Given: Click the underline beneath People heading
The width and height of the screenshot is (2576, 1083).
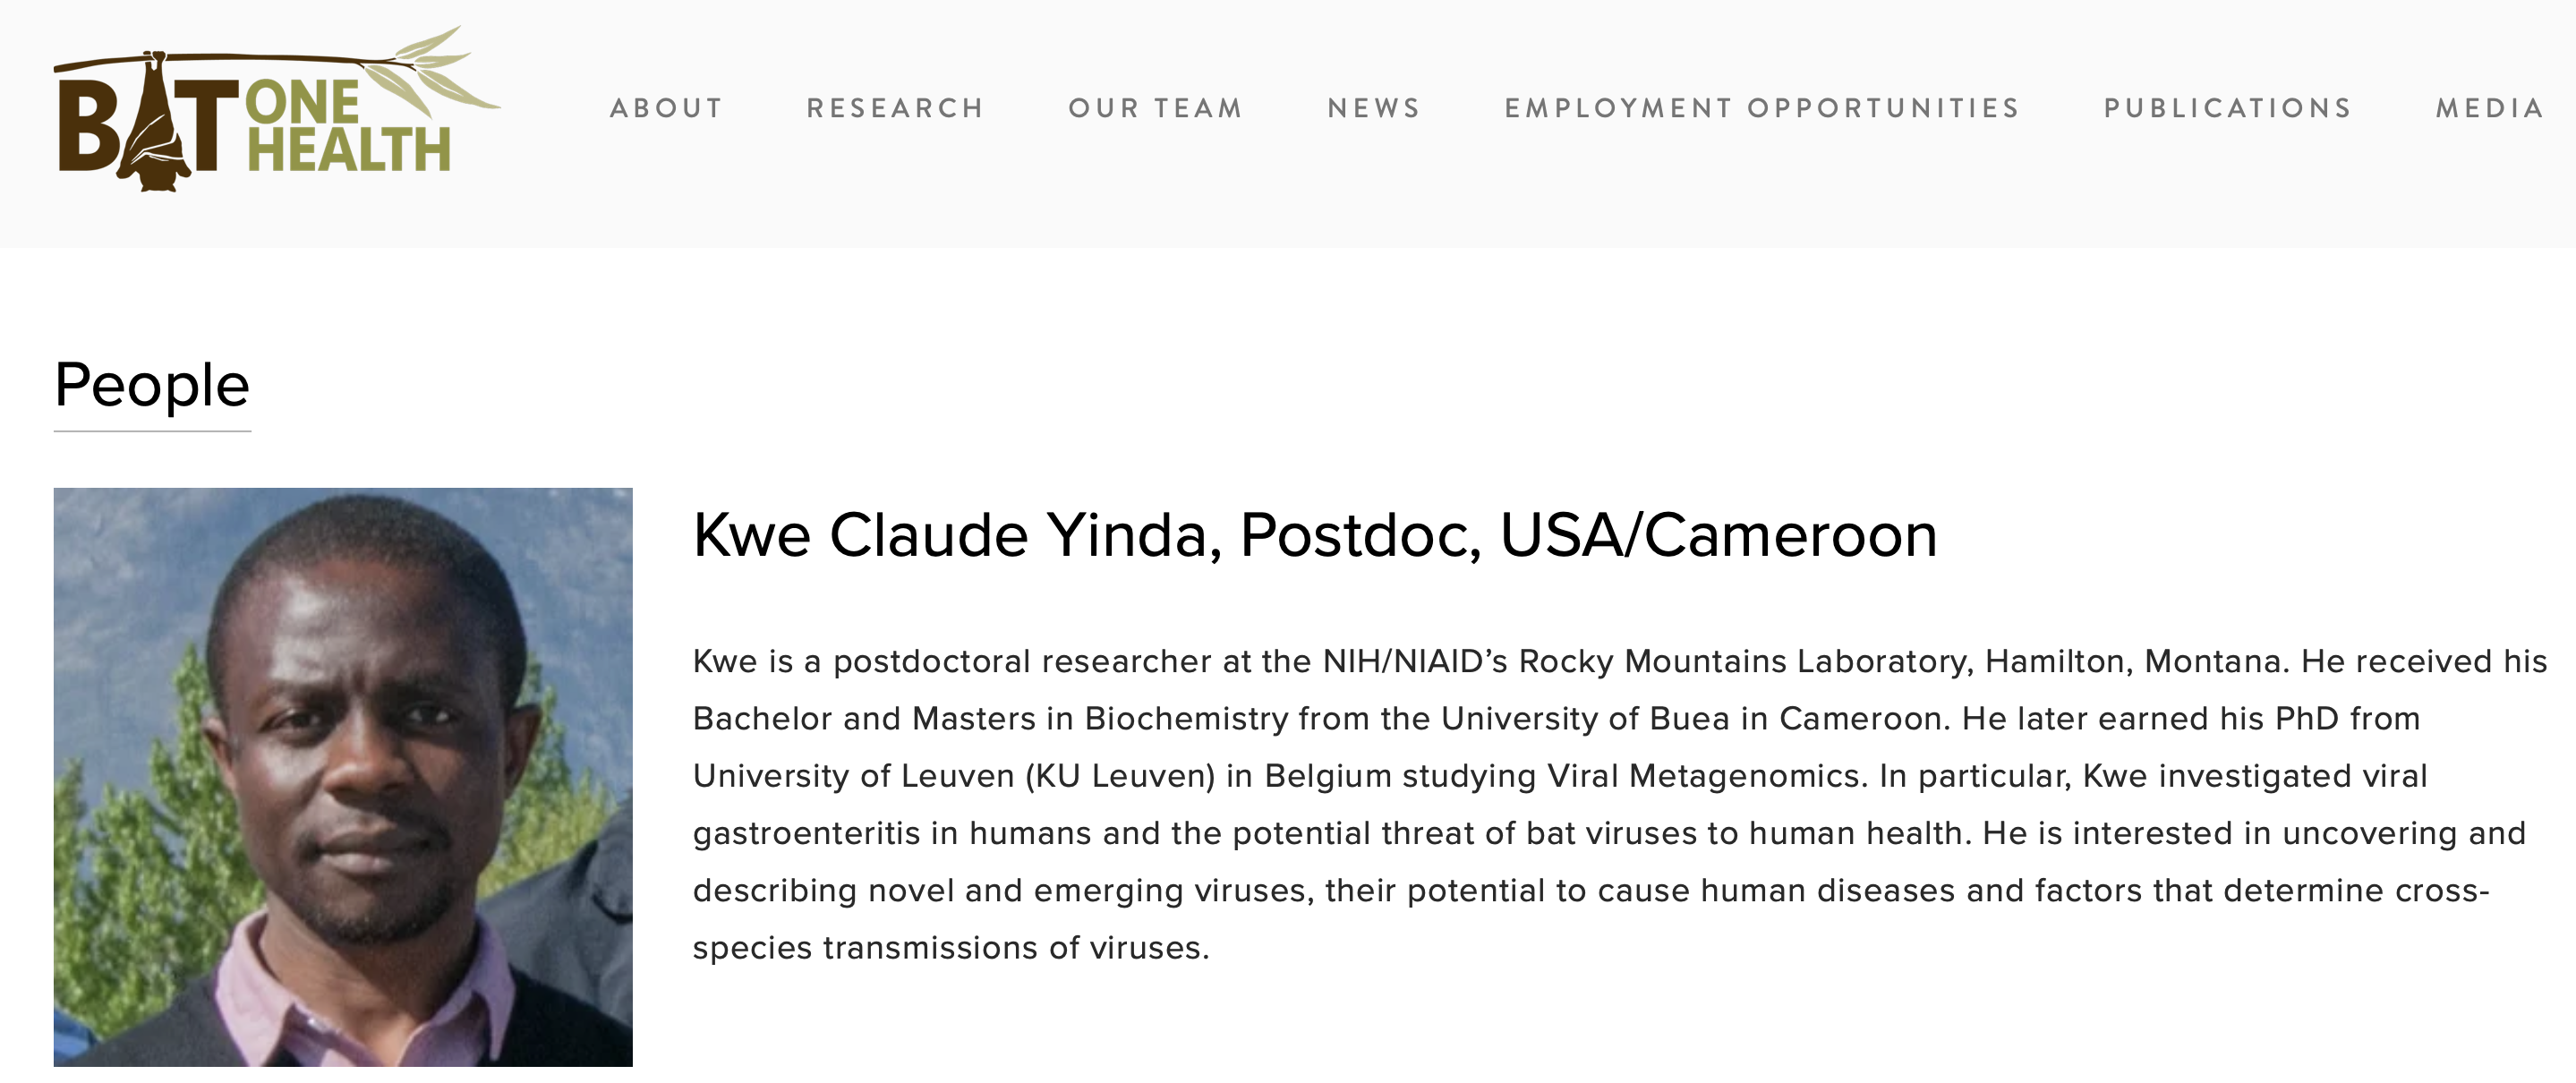Looking at the screenshot, I should click(152, 431).
